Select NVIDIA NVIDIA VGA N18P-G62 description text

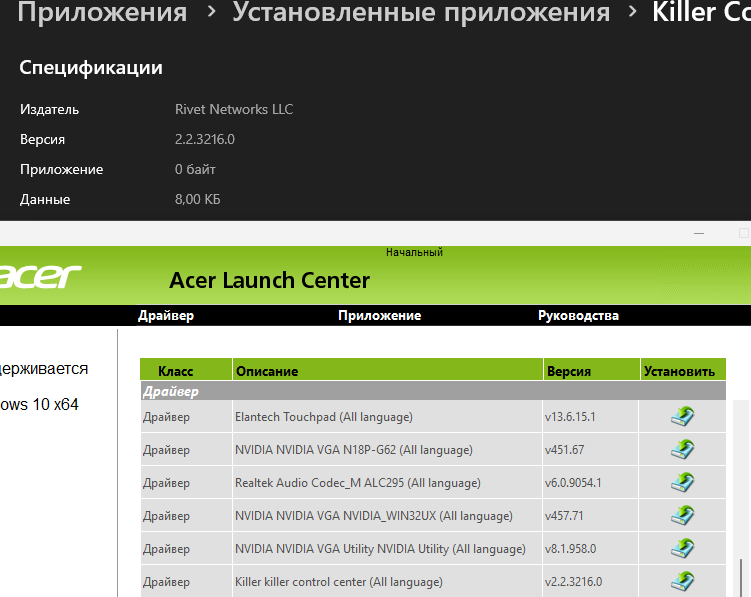353,450
